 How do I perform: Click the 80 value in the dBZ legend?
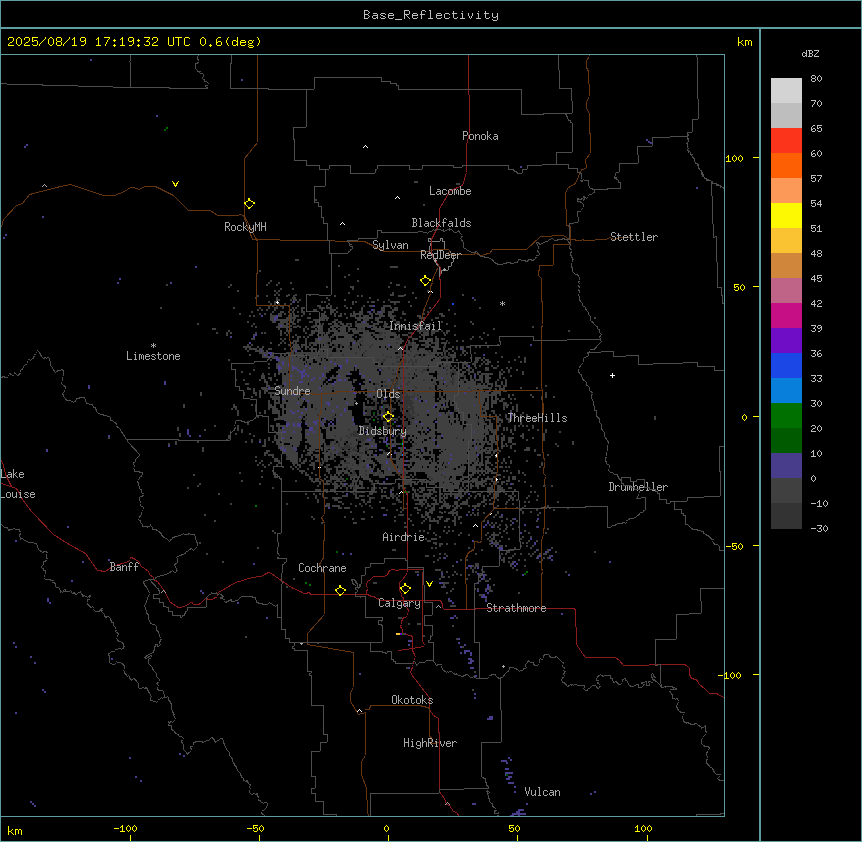[816, 79]
